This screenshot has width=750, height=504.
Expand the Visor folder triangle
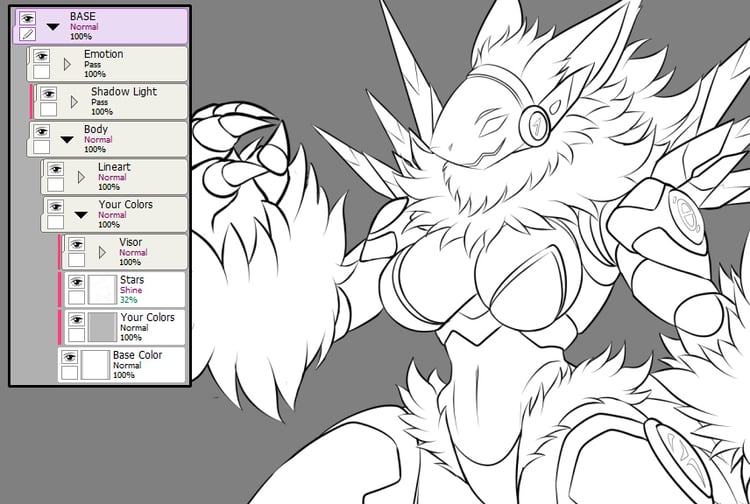click(102, 252)
